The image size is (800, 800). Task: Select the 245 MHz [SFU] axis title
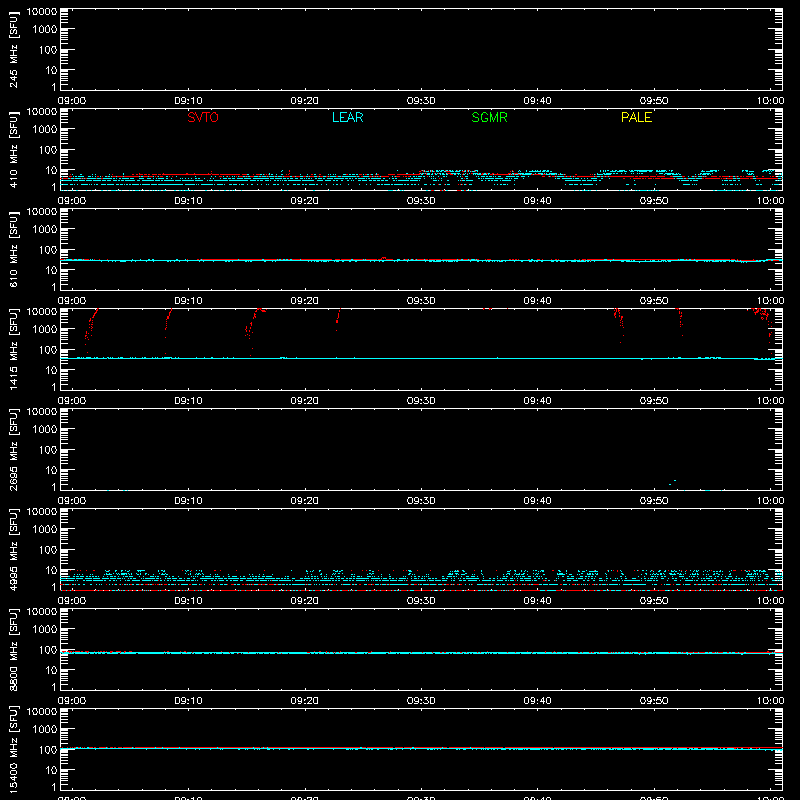[x=13, y=49]
